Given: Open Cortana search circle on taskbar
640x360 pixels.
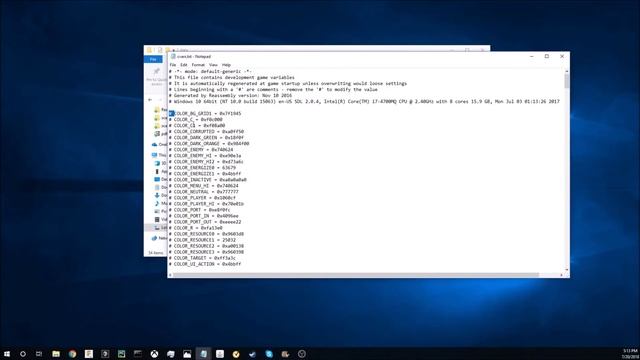Looking at the screenshot, I should click(x=23, y=354).
